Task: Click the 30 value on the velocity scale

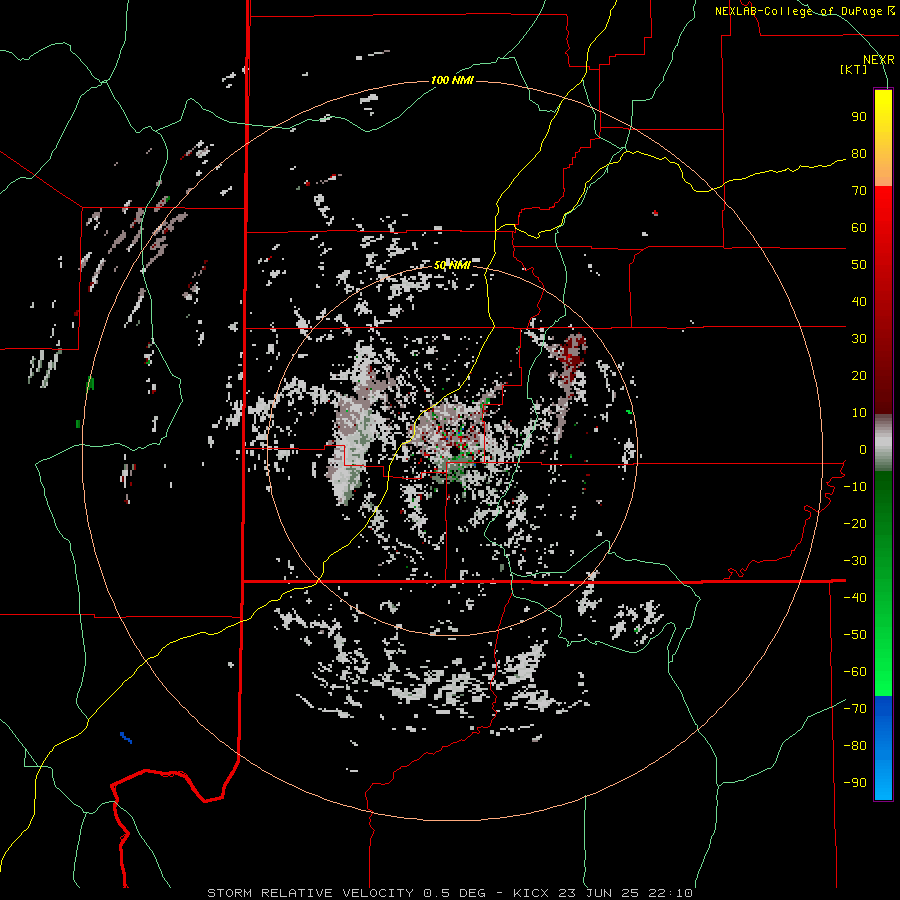Action: click(859, 339)
